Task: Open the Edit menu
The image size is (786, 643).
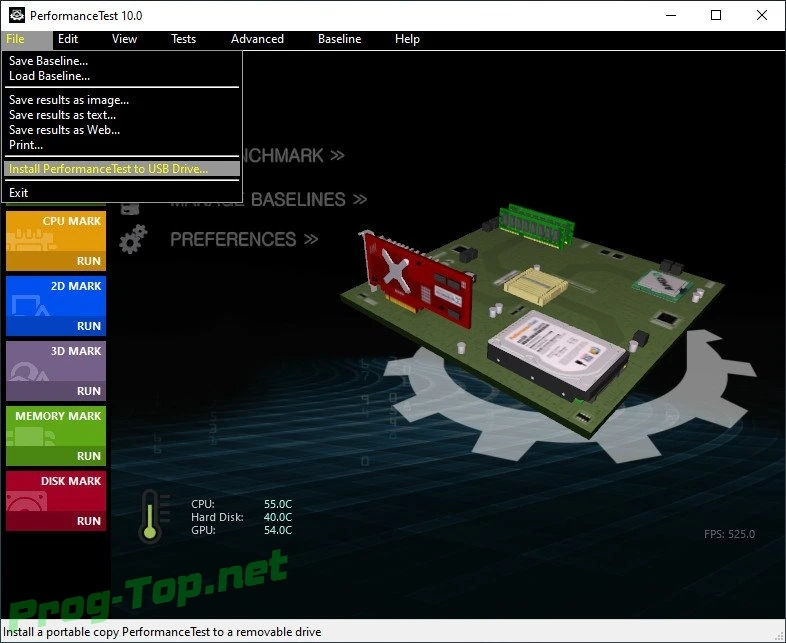Action: point(68,39)
